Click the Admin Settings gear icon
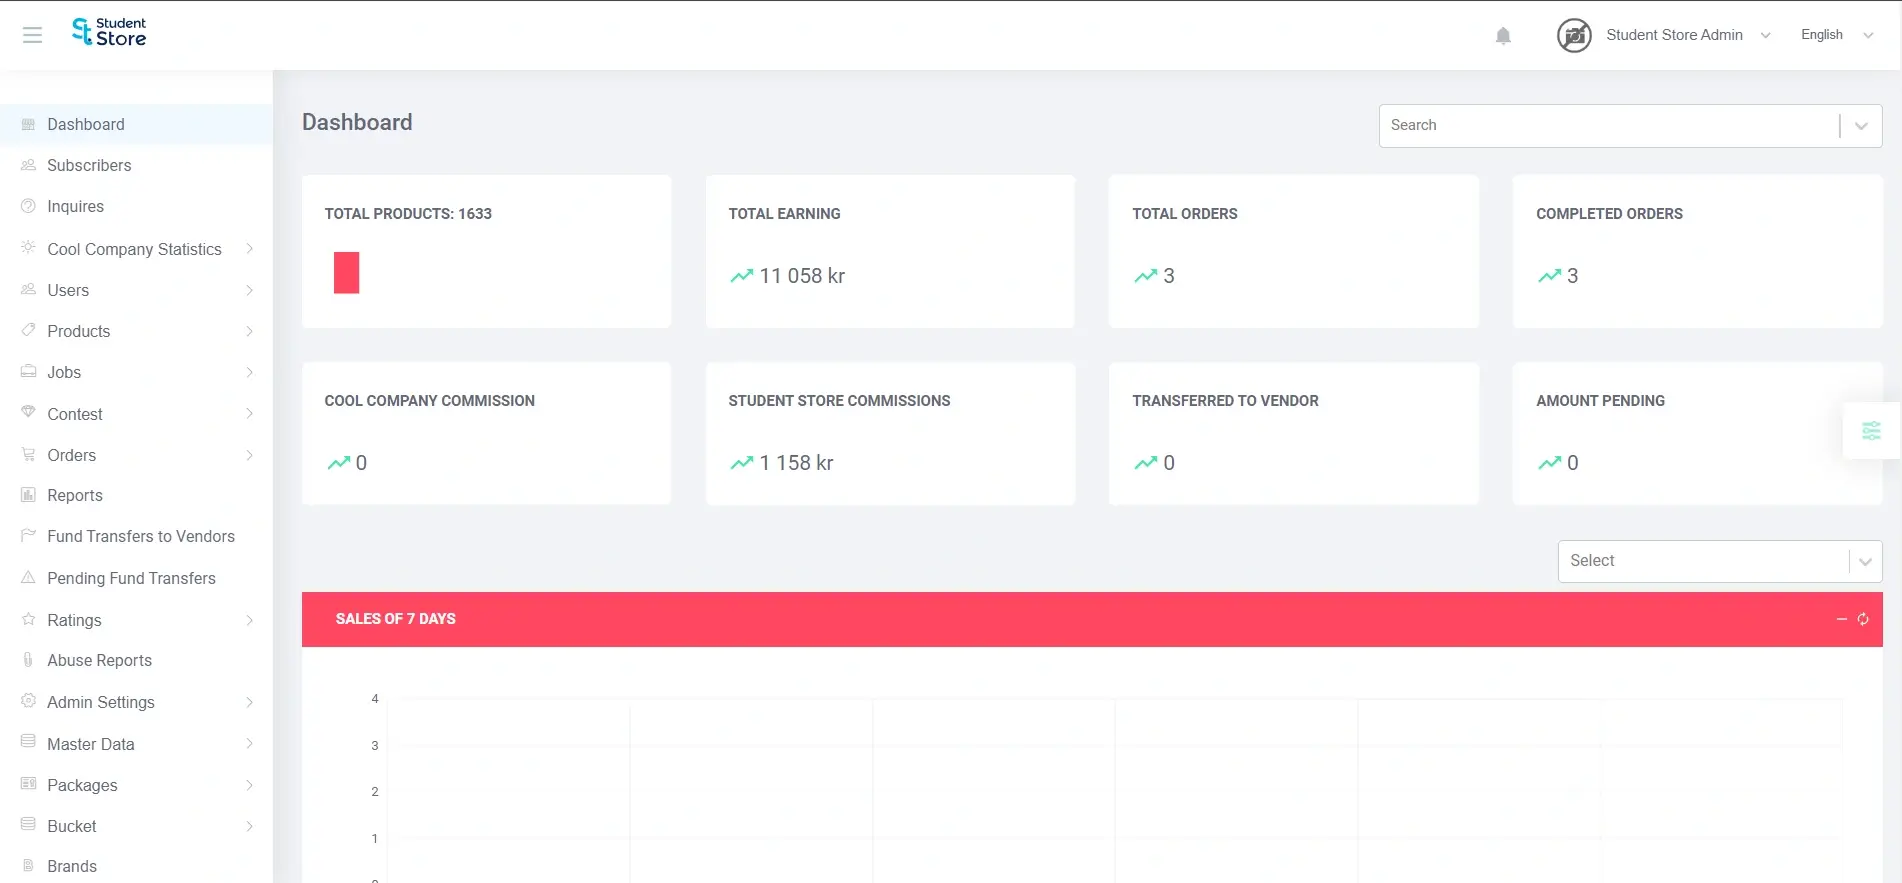1902x883 pixels. pyautogui.click(x=28, y=702)
